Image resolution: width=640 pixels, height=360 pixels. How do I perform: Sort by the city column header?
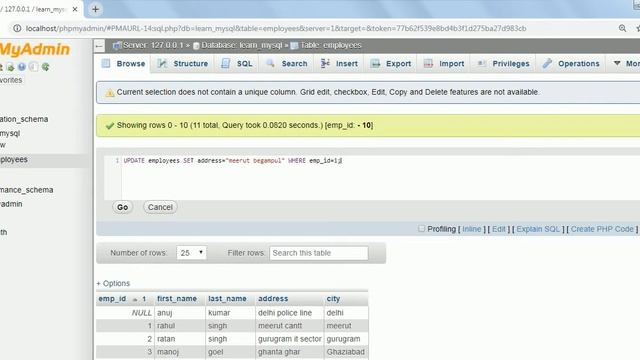(x=333, y=299)
